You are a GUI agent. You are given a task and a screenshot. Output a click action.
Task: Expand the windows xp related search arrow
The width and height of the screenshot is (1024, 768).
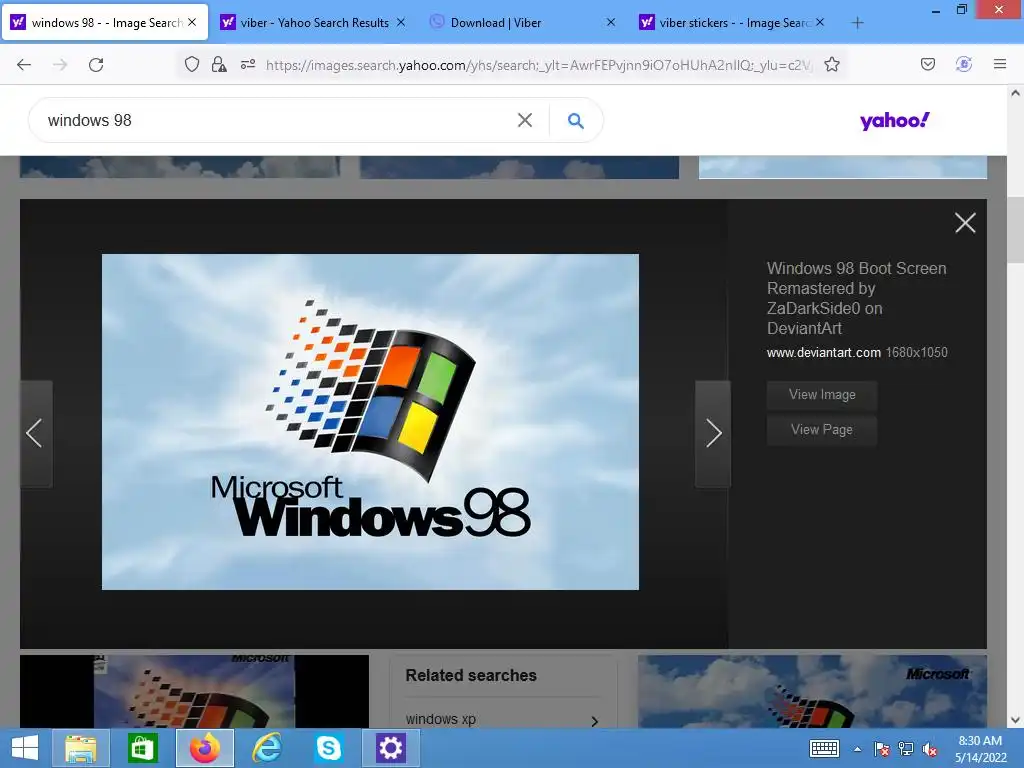tap(594, 721)
